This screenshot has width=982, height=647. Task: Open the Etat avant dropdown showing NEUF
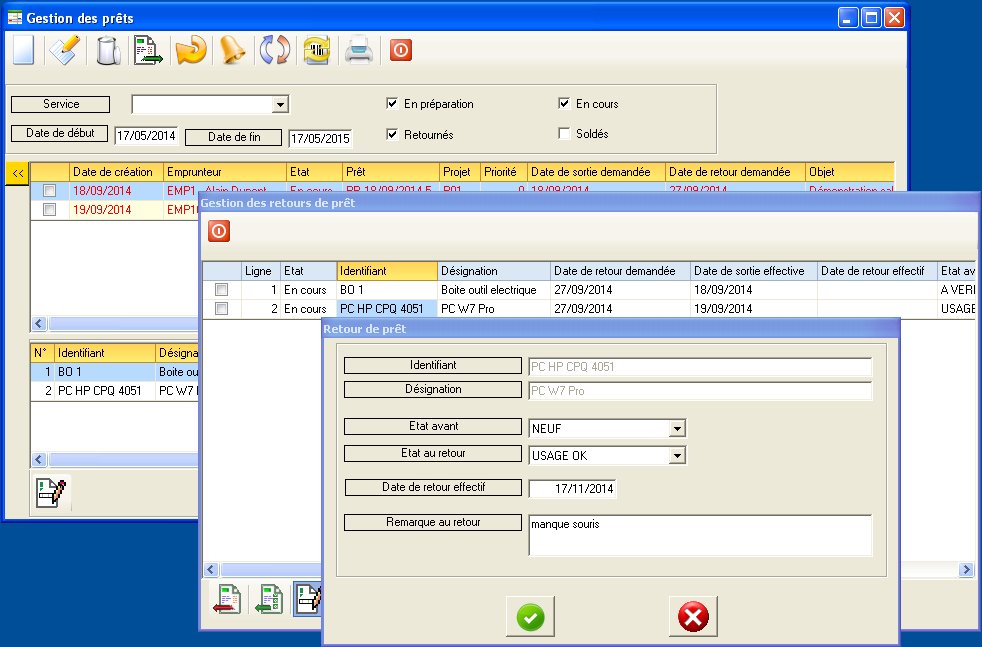point(677,428)
